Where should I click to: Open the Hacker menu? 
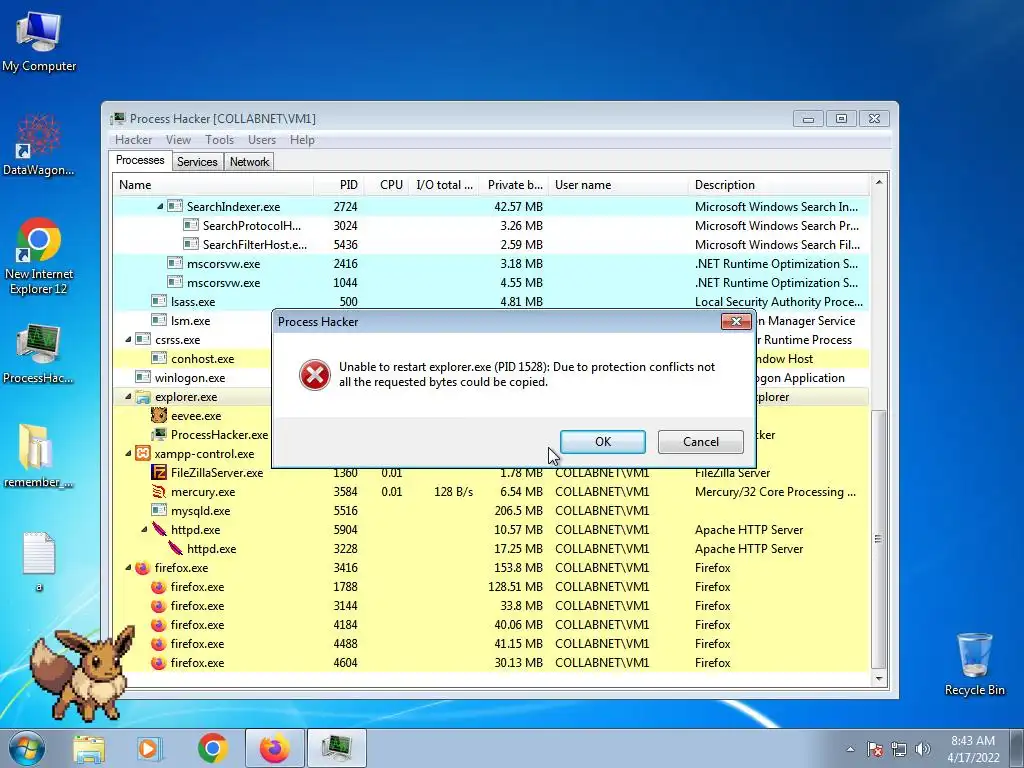coord(133,140)
